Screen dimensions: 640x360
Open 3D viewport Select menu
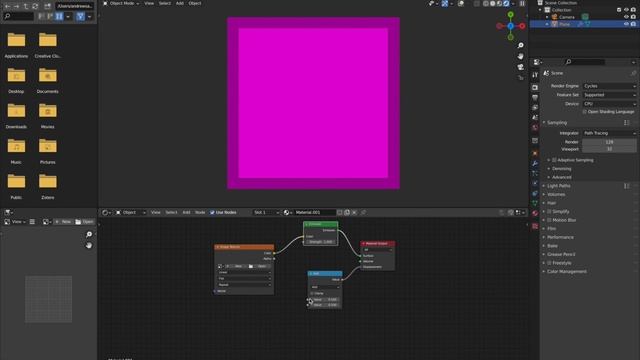165,3
